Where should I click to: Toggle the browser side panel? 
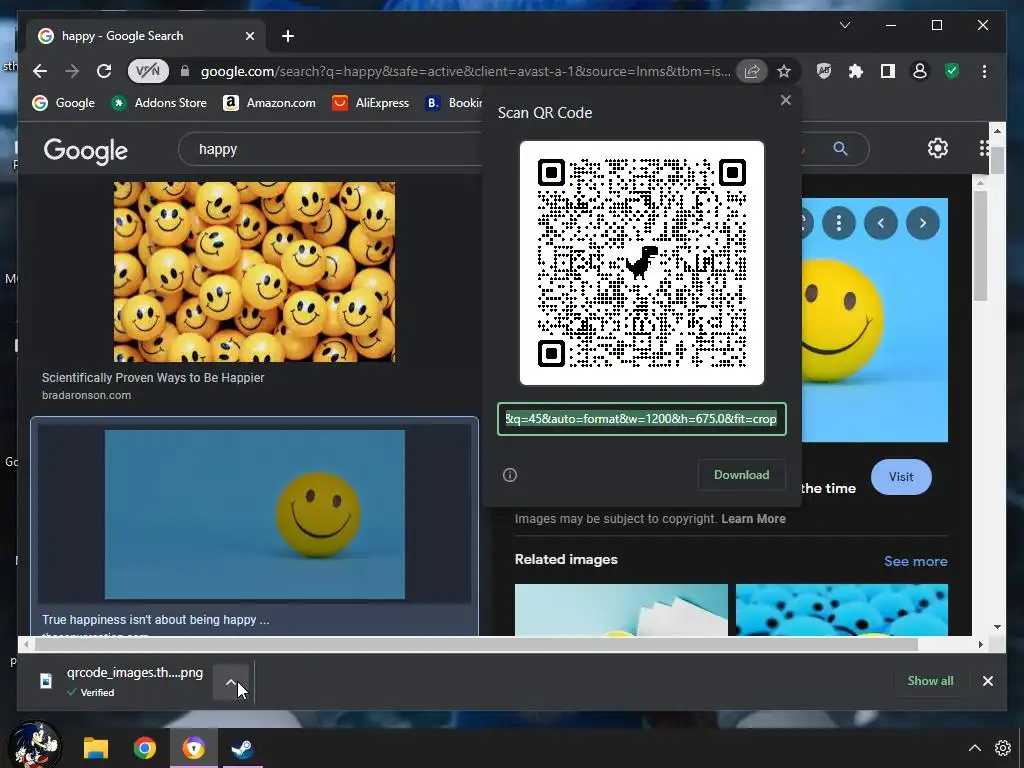888,71
